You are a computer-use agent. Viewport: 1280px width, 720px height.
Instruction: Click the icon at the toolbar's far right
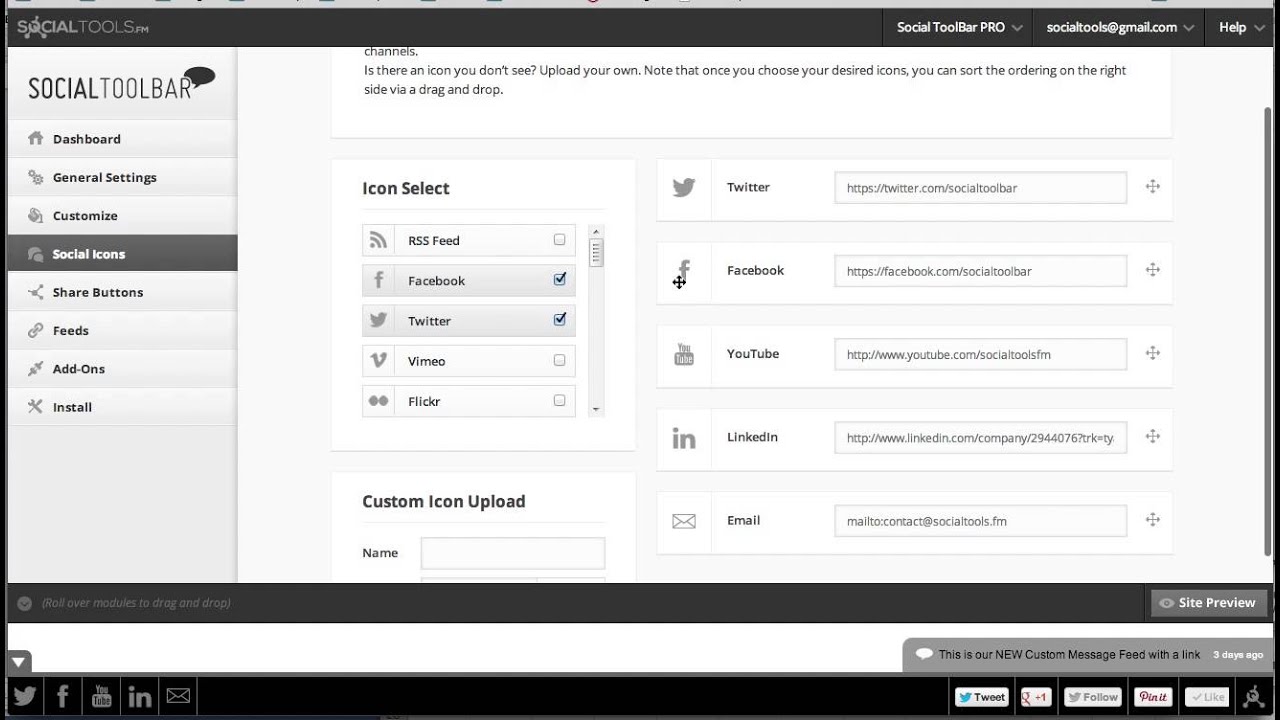pyautogui.click(x=1253, y=697)
